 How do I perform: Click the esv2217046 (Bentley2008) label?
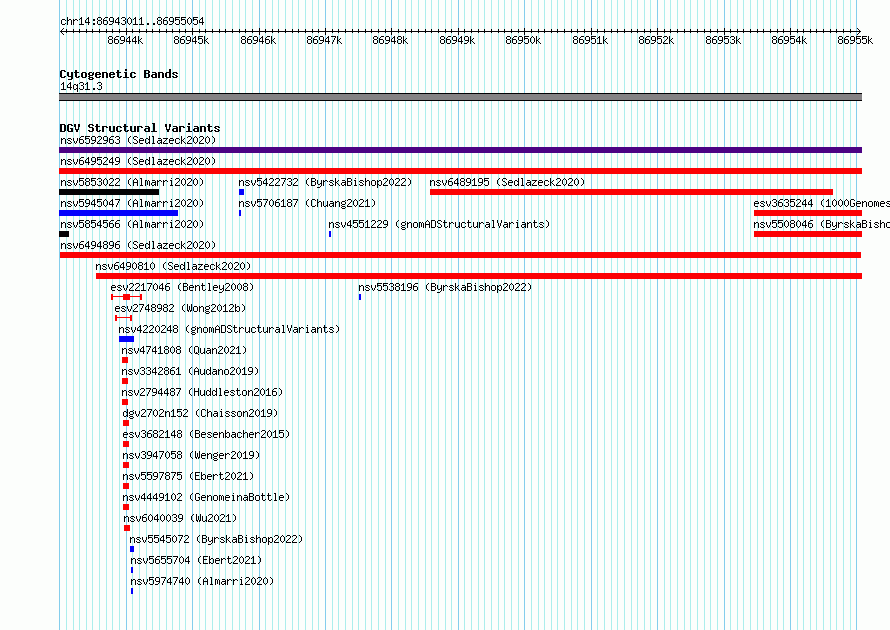tap(182, 287)
